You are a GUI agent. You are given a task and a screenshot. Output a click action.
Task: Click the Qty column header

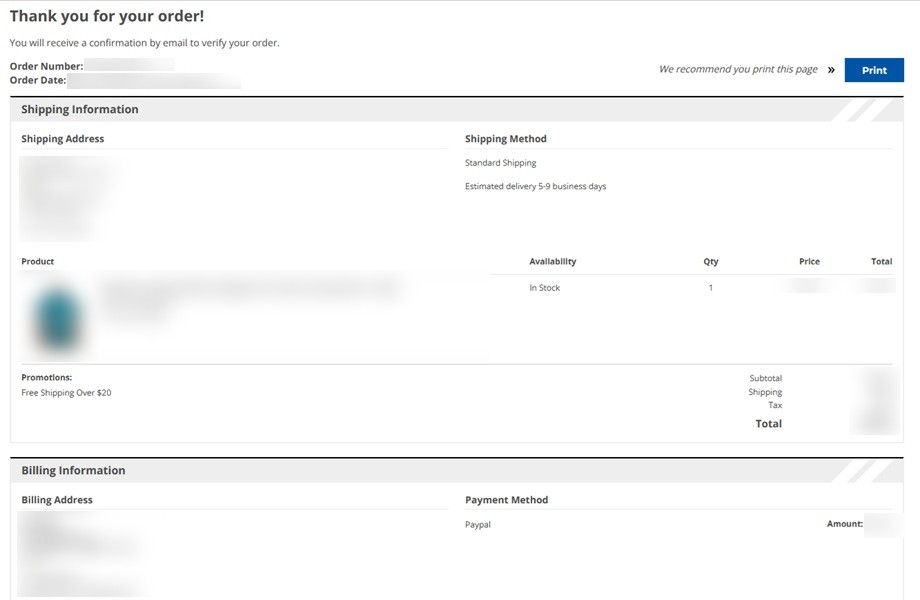[710, 262]
